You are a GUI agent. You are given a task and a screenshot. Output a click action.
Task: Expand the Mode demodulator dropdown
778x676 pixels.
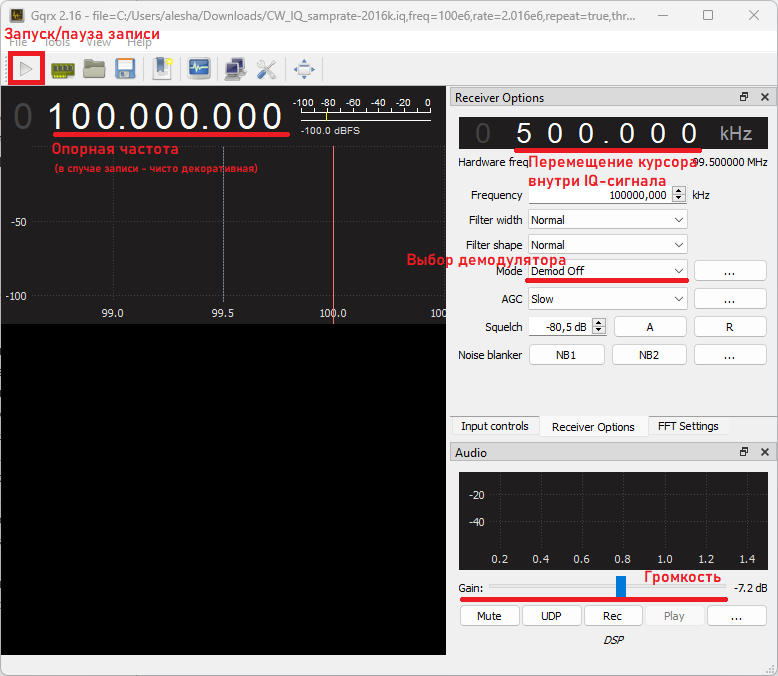(x=607, y=271)
